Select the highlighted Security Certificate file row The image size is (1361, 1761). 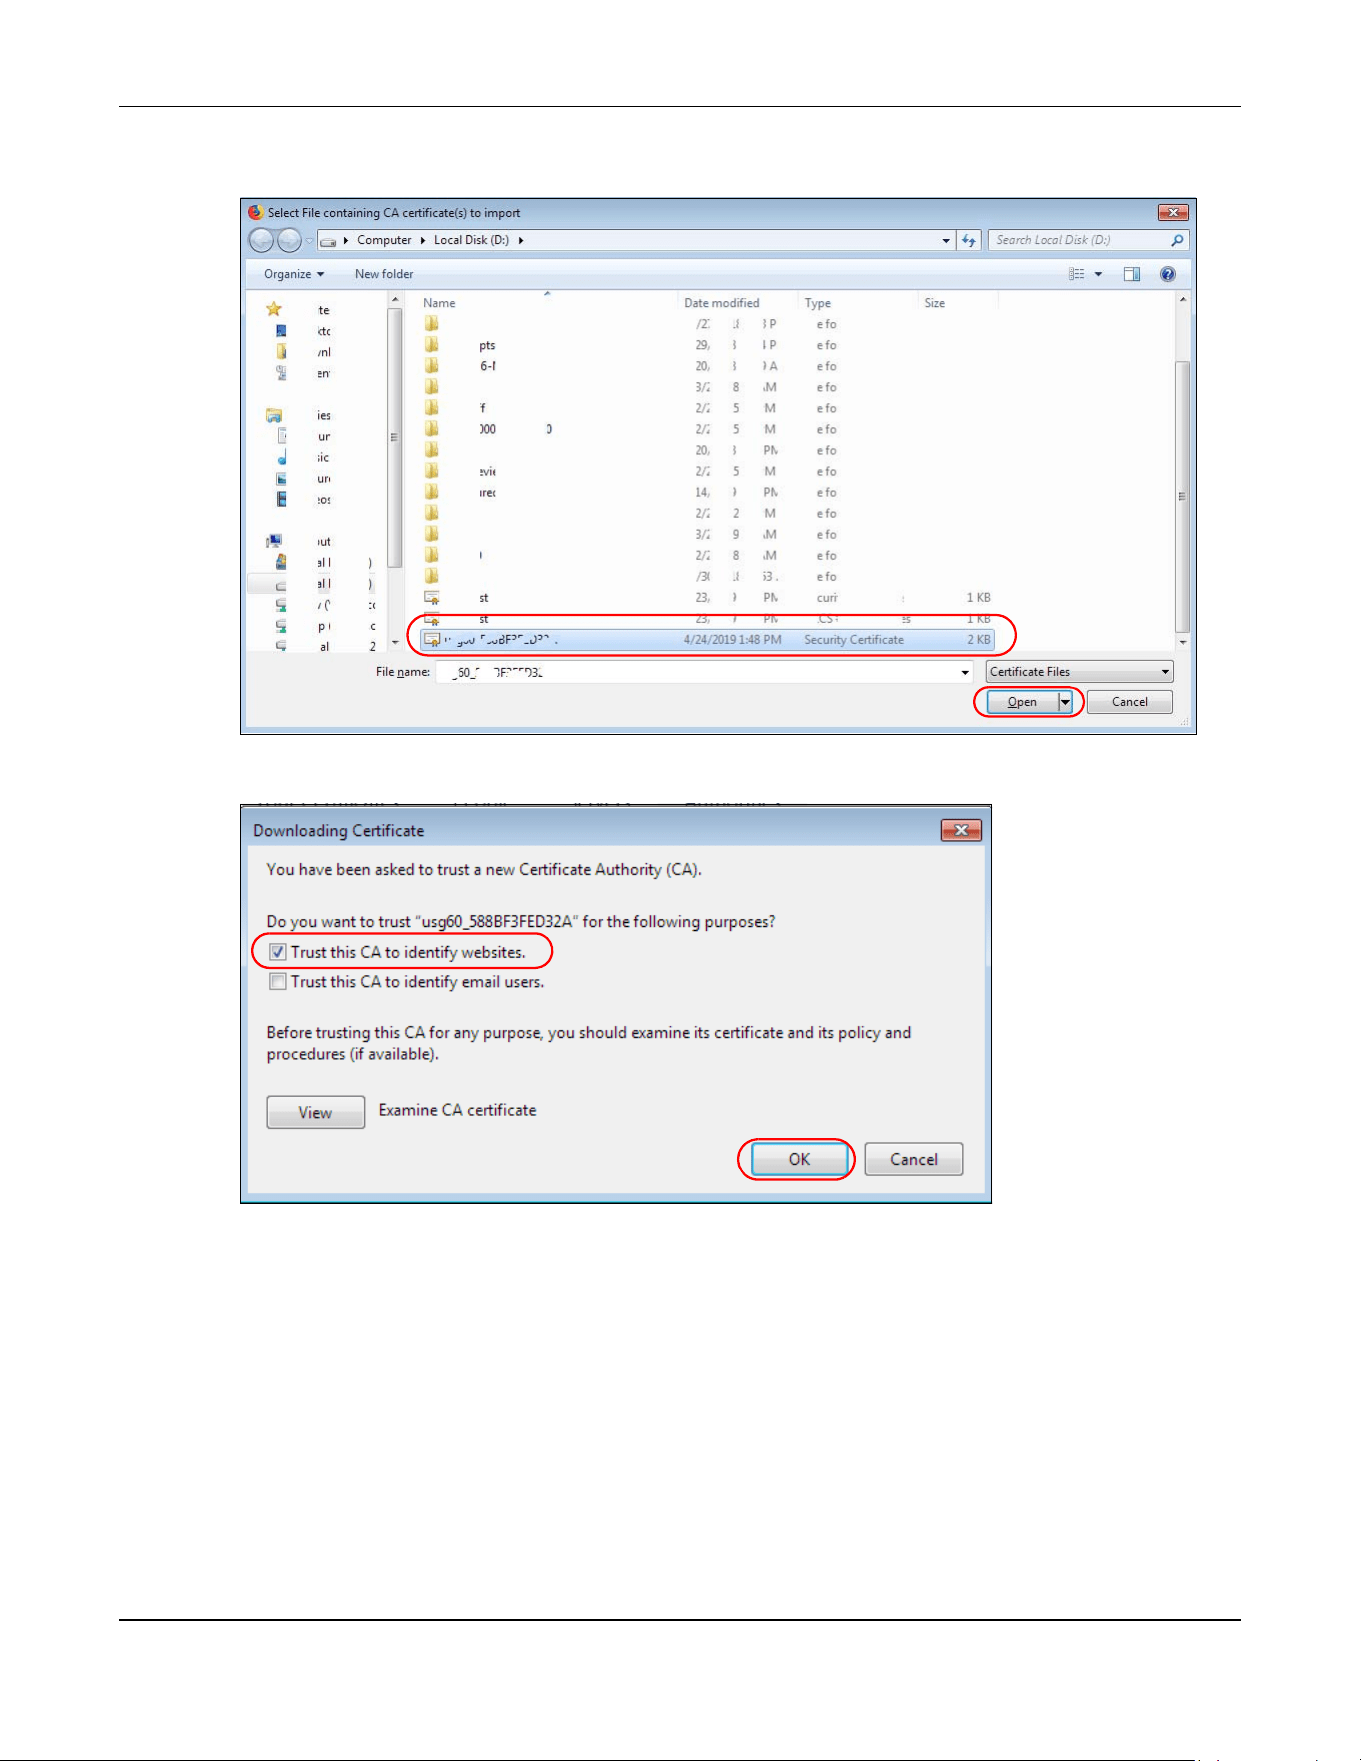(707, 640)
